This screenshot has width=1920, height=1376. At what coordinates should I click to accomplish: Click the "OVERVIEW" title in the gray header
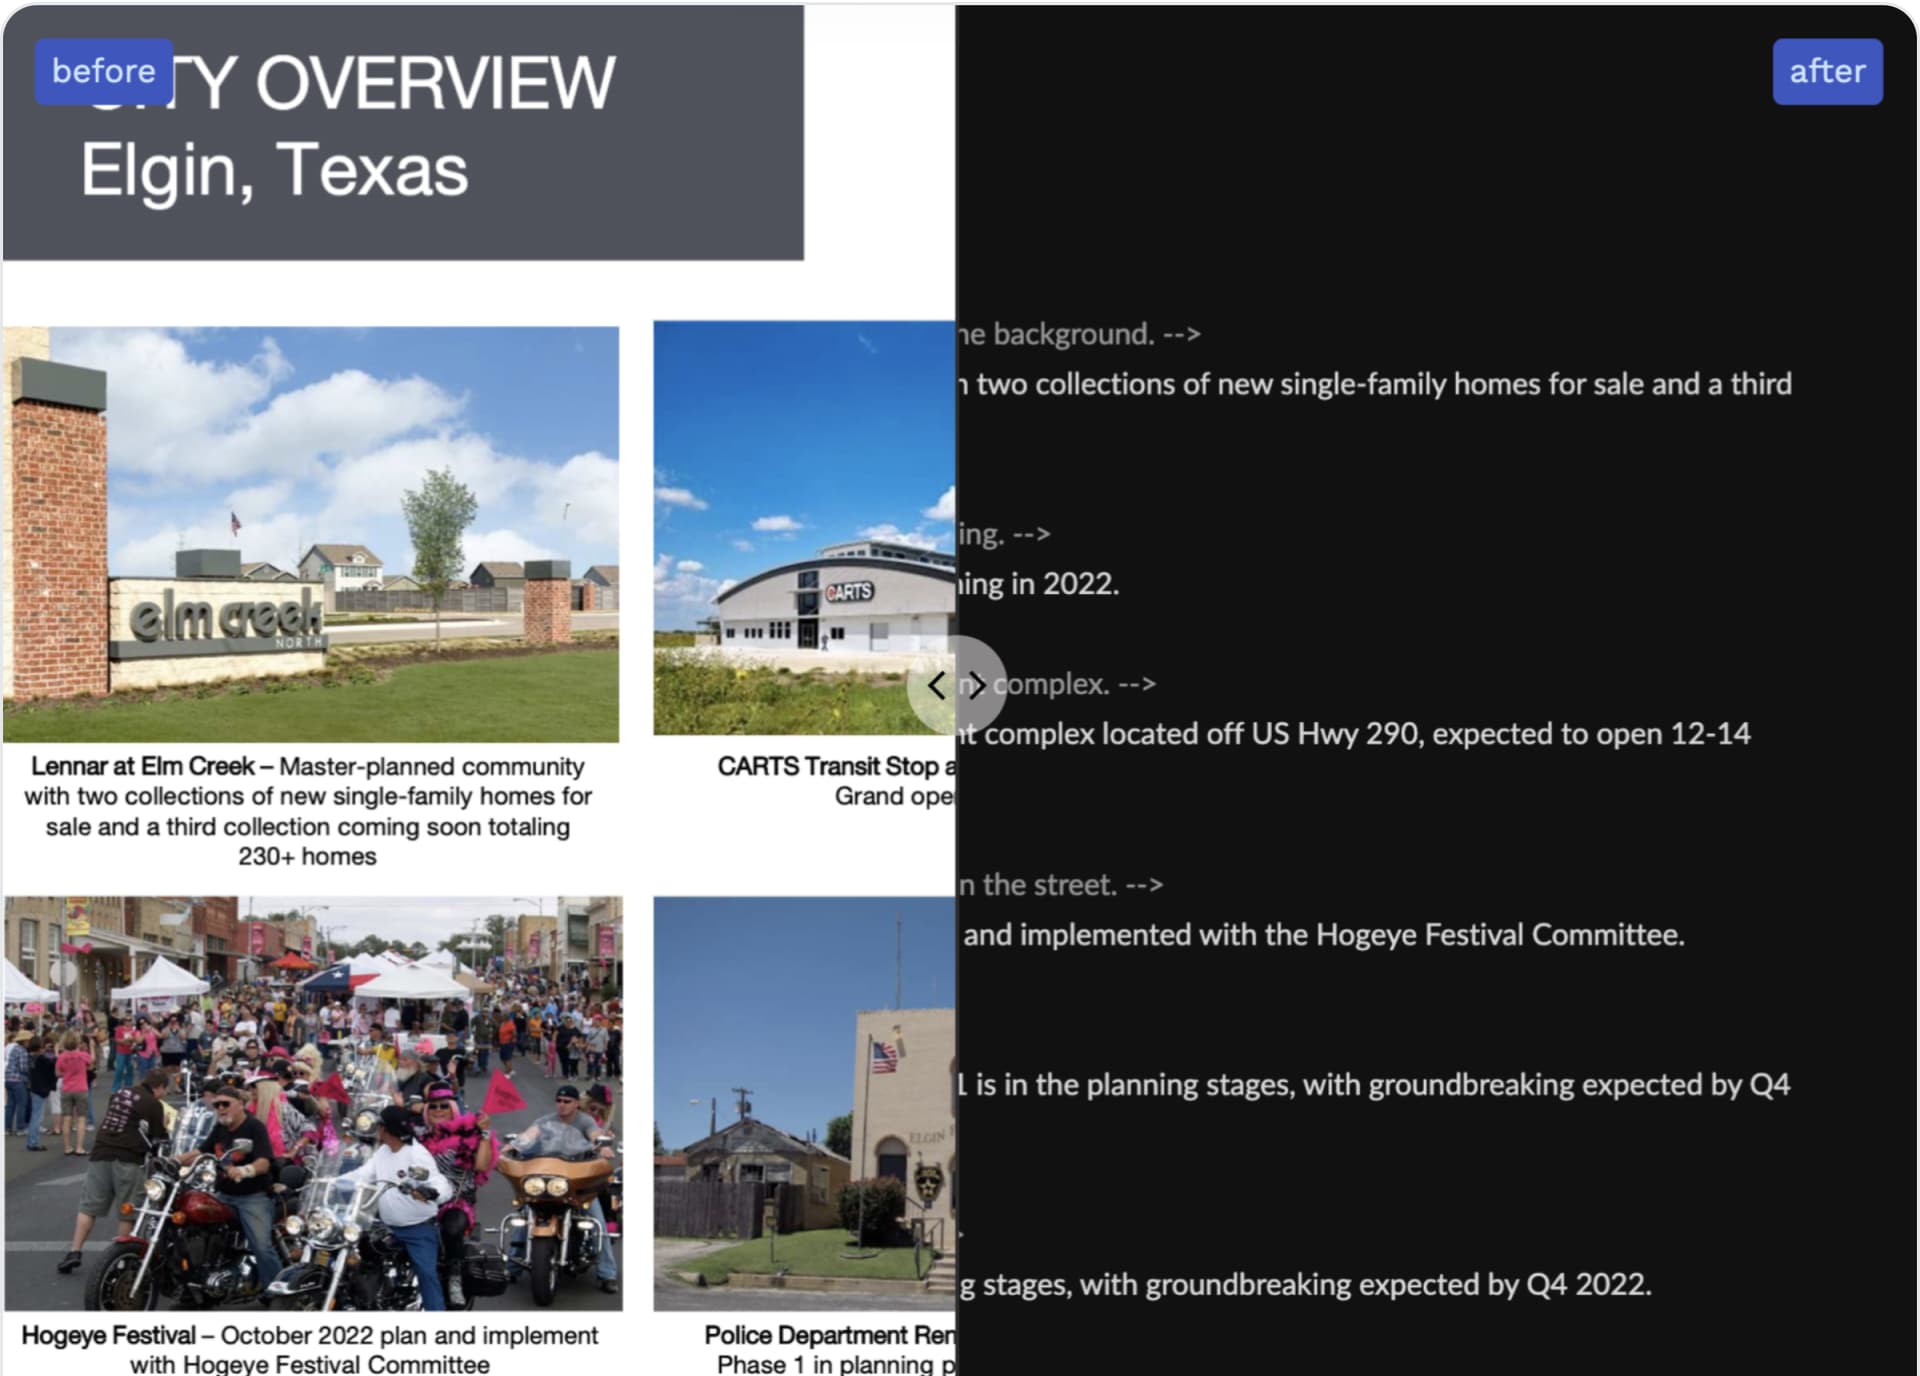coord(435,84)
